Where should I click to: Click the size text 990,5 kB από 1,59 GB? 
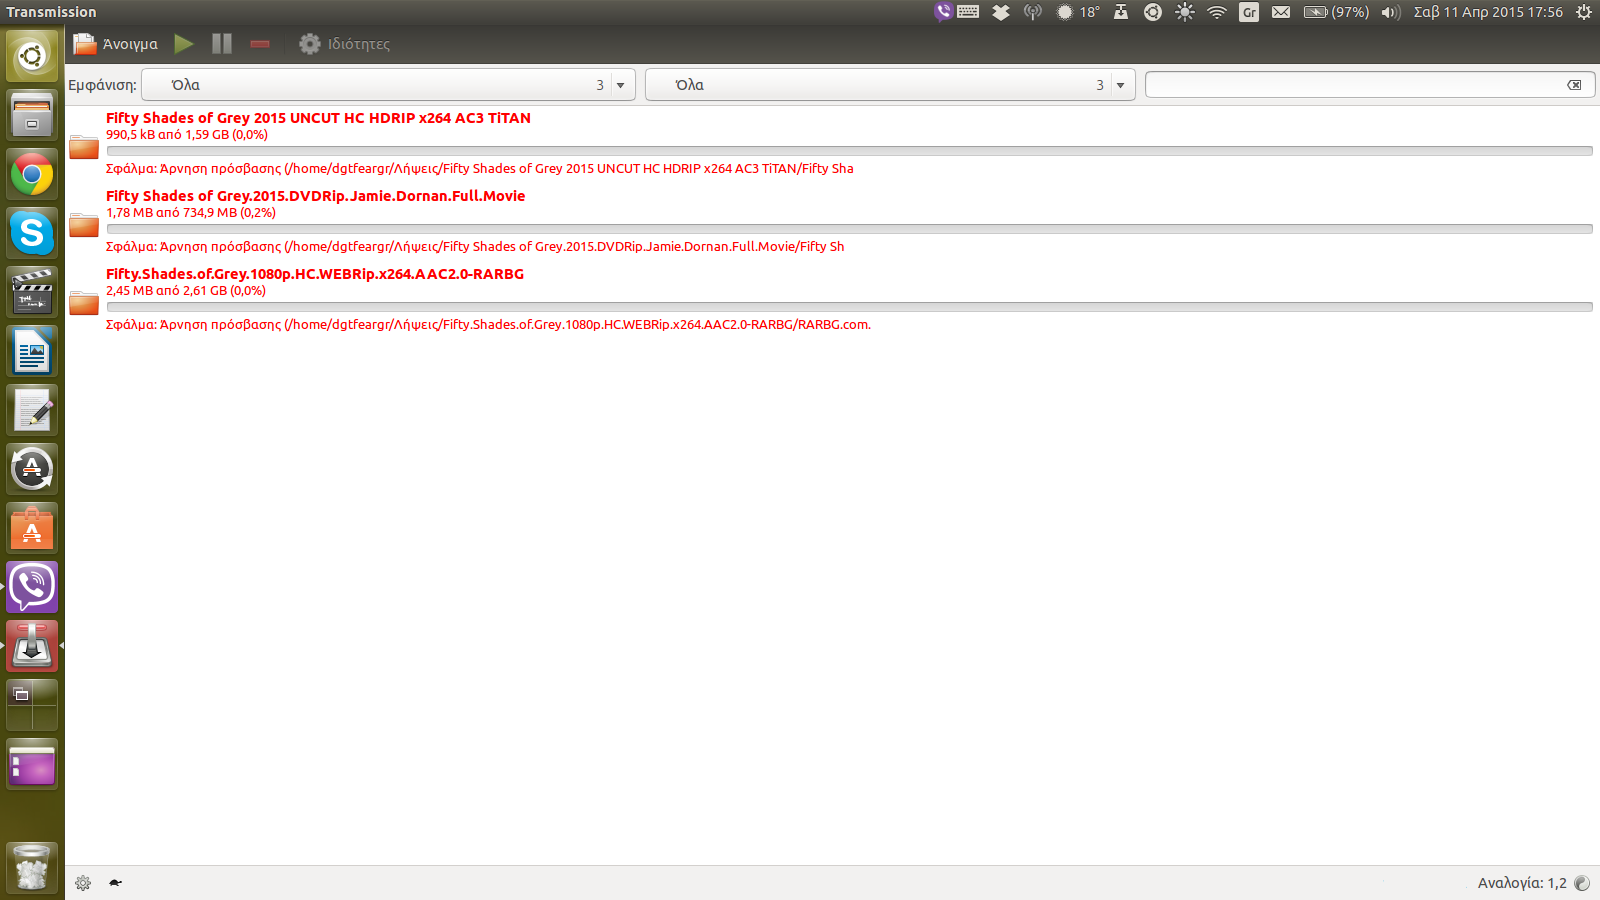click(x=187, y=135)
